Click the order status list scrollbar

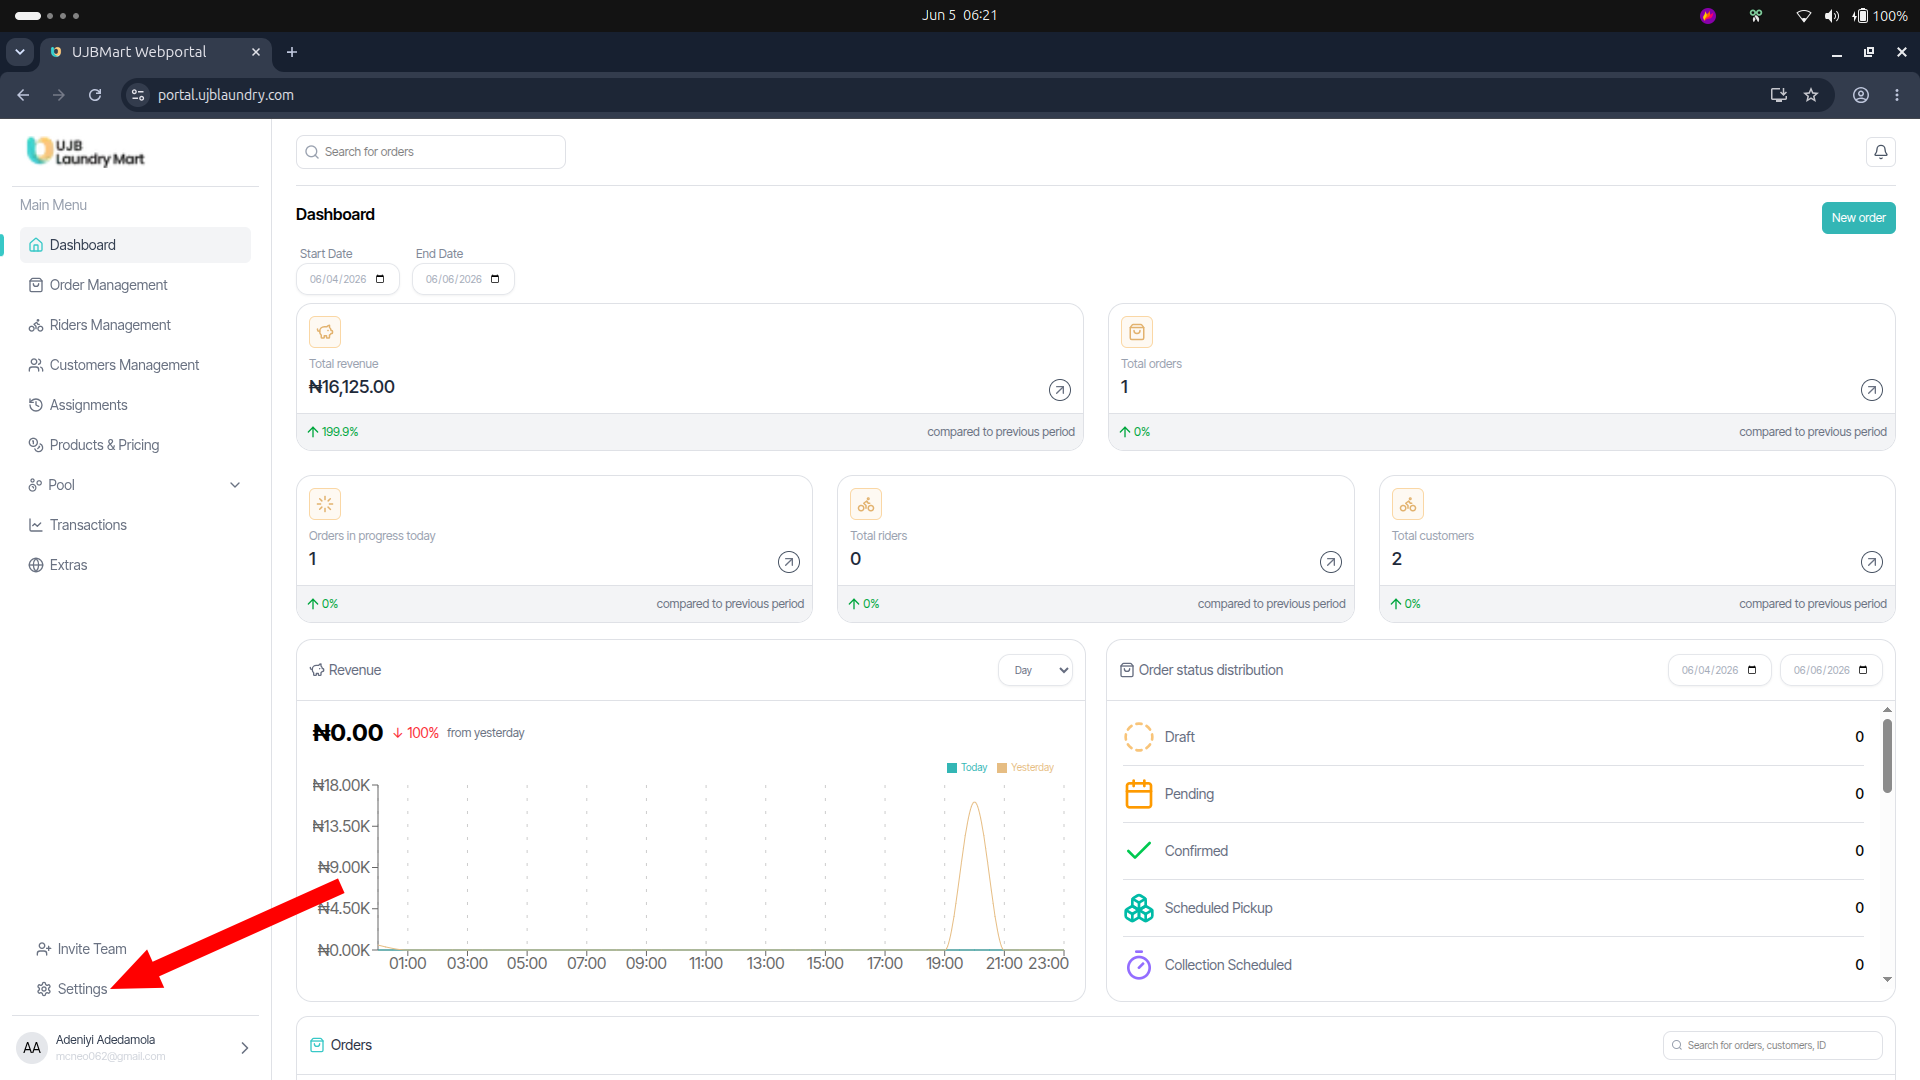[x=1887, y=756]
